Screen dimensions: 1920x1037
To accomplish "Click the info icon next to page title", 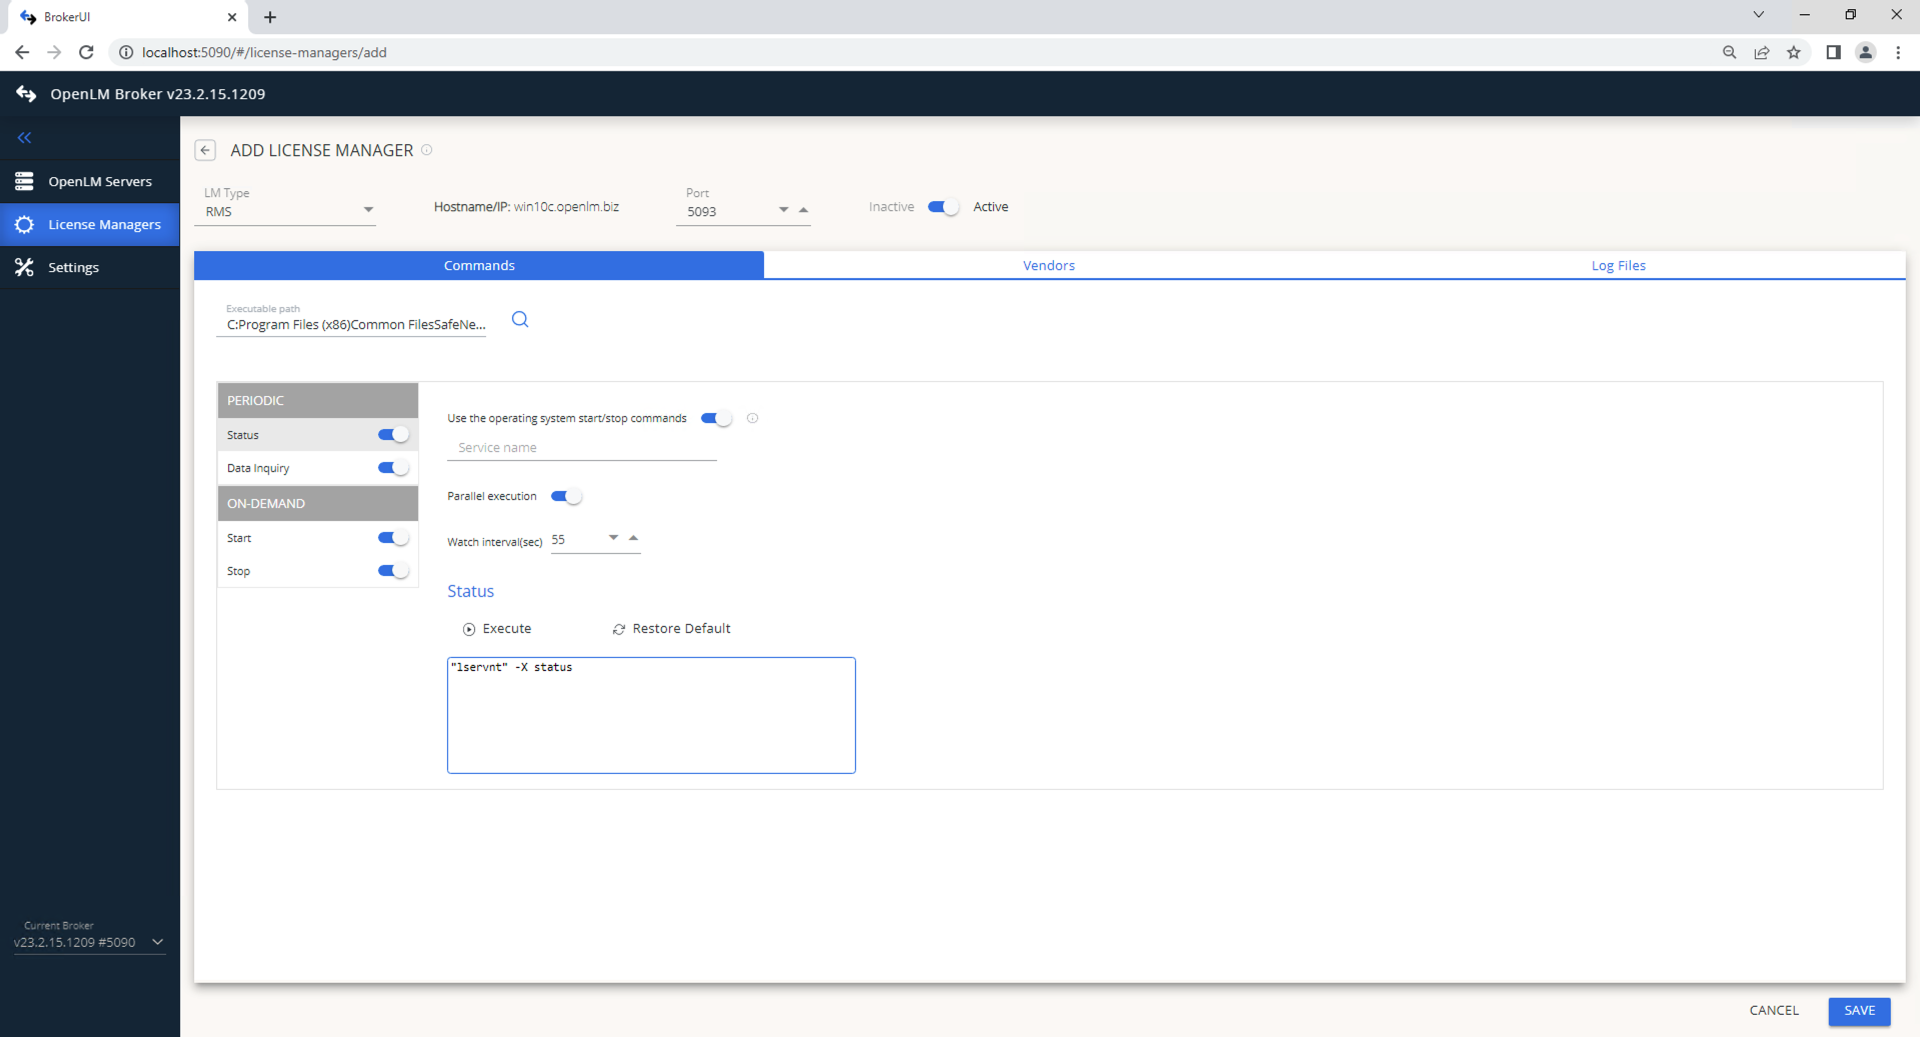I will [427, 150].
